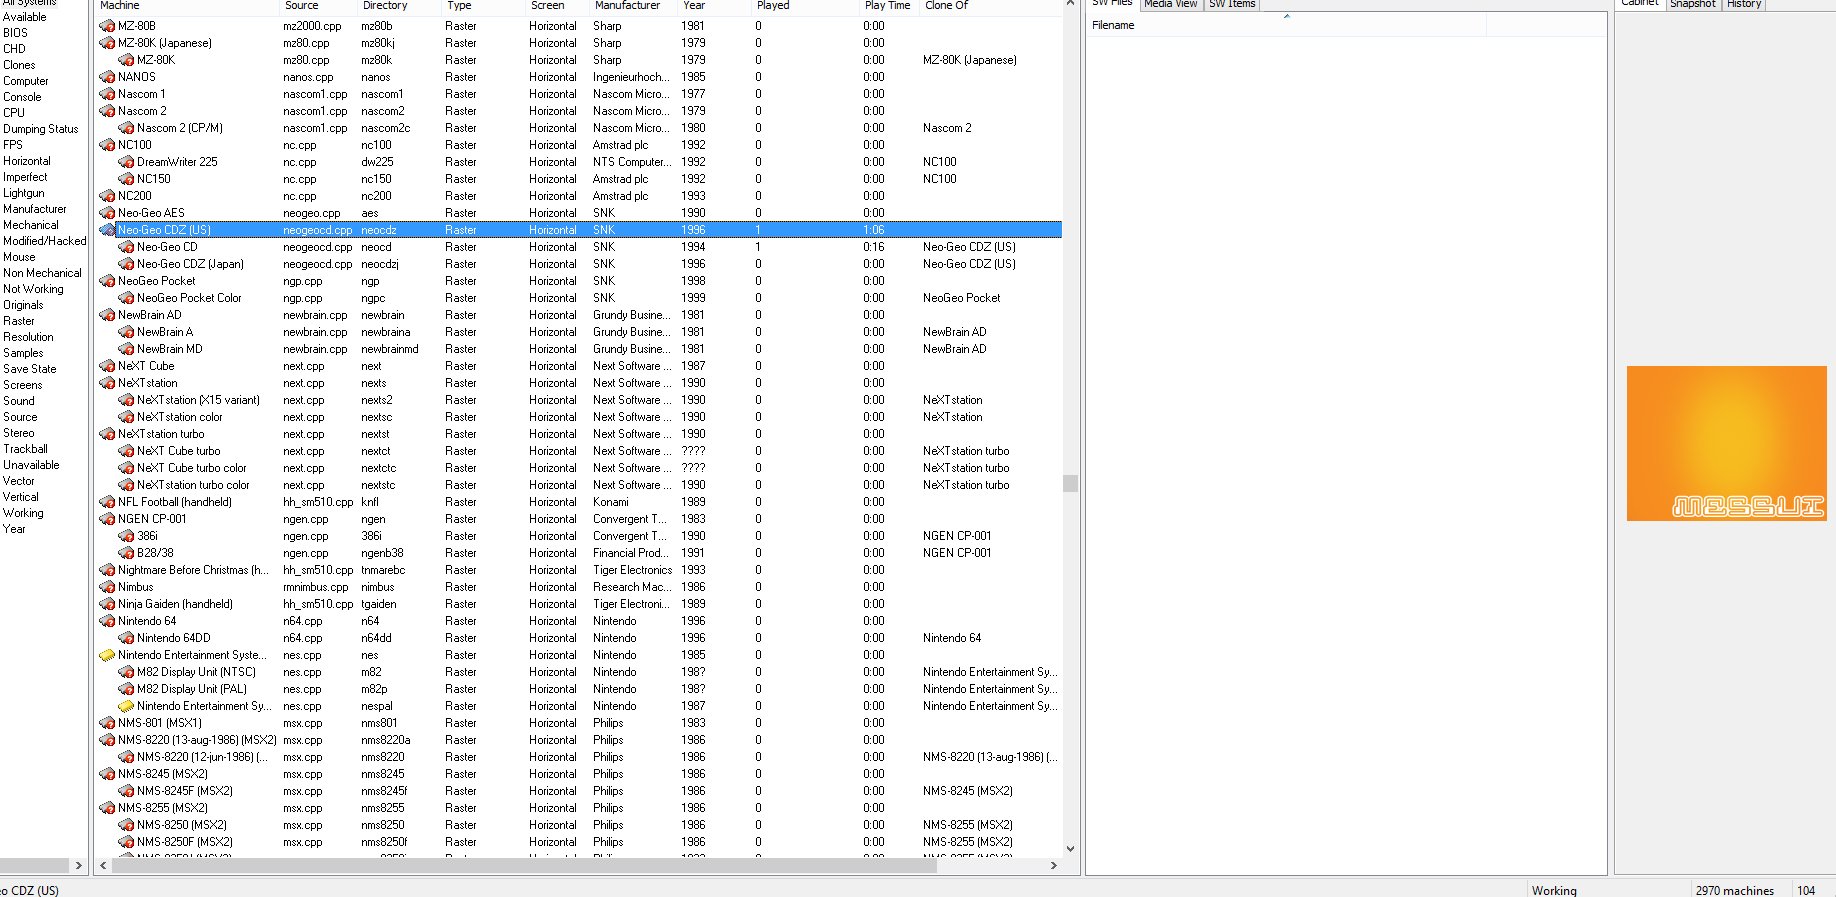
Task: Switch to the Media View tab
Action: [1170, 4]
